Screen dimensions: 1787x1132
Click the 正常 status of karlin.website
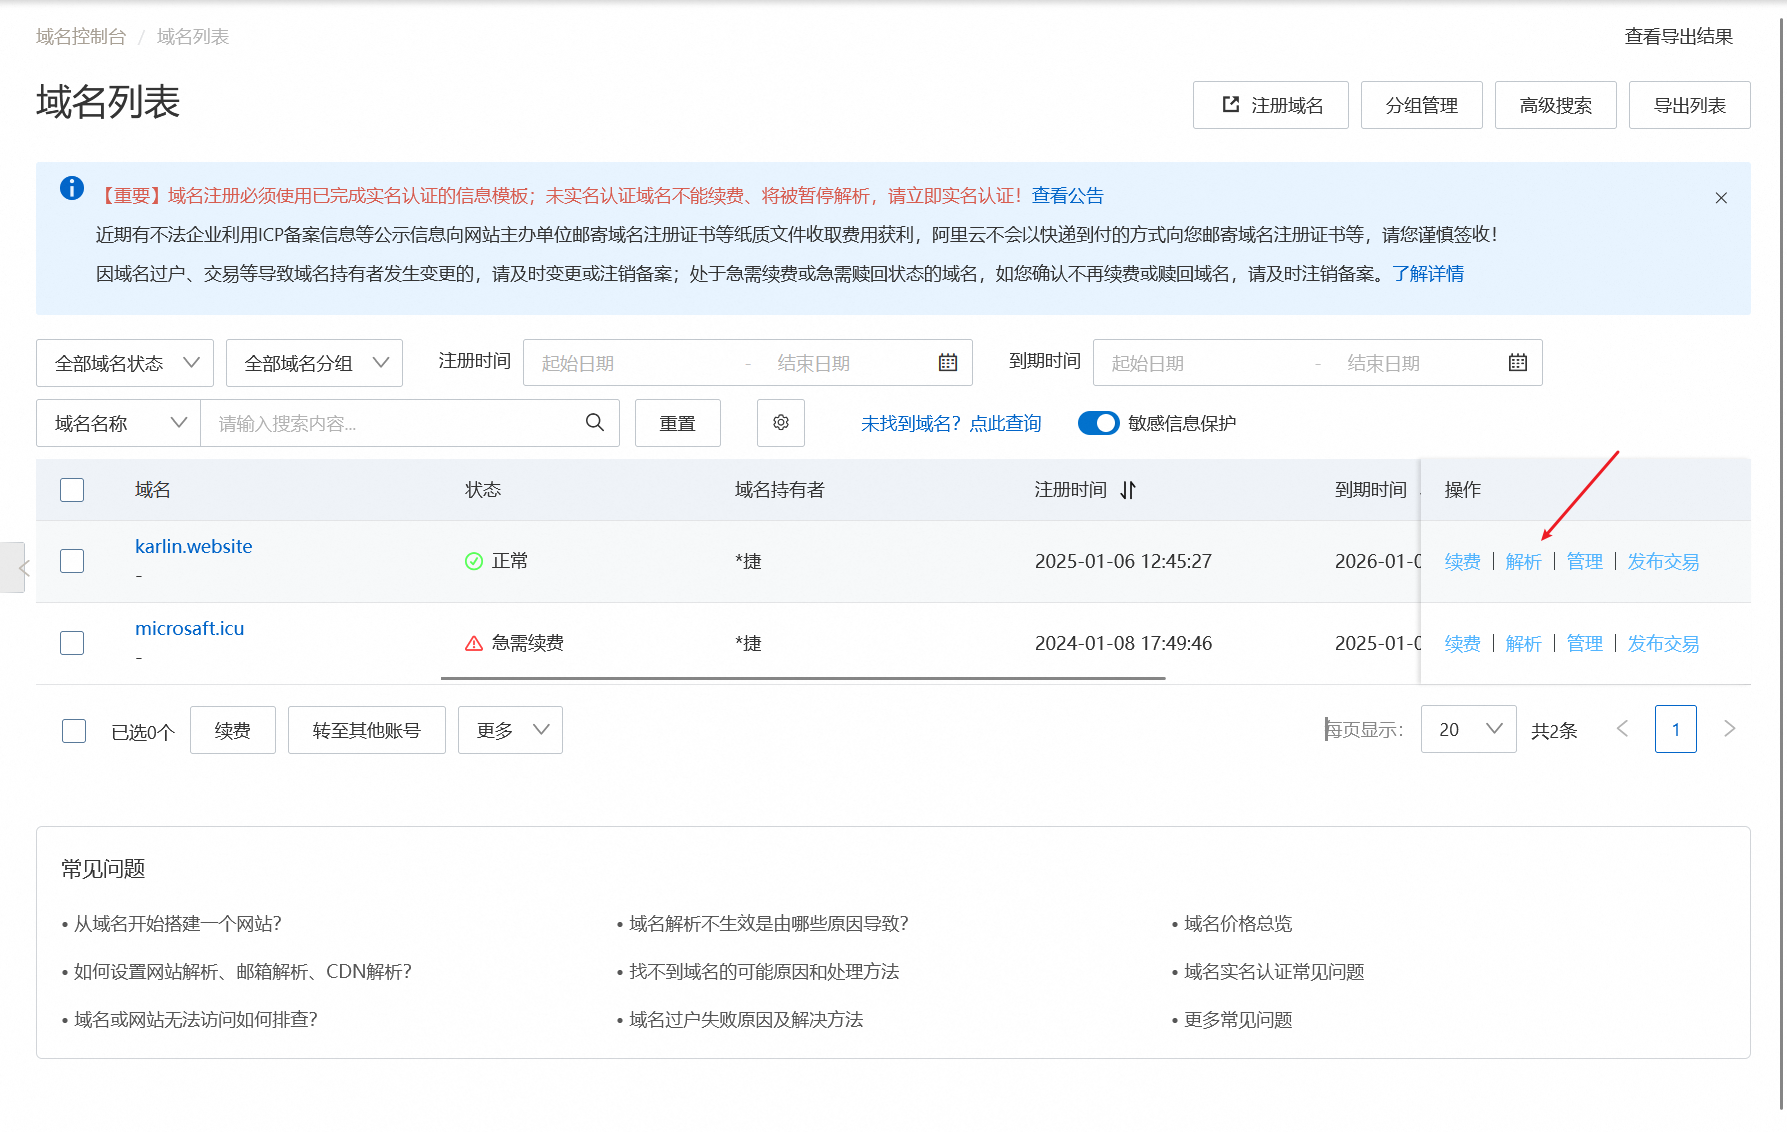coord(497,561)
